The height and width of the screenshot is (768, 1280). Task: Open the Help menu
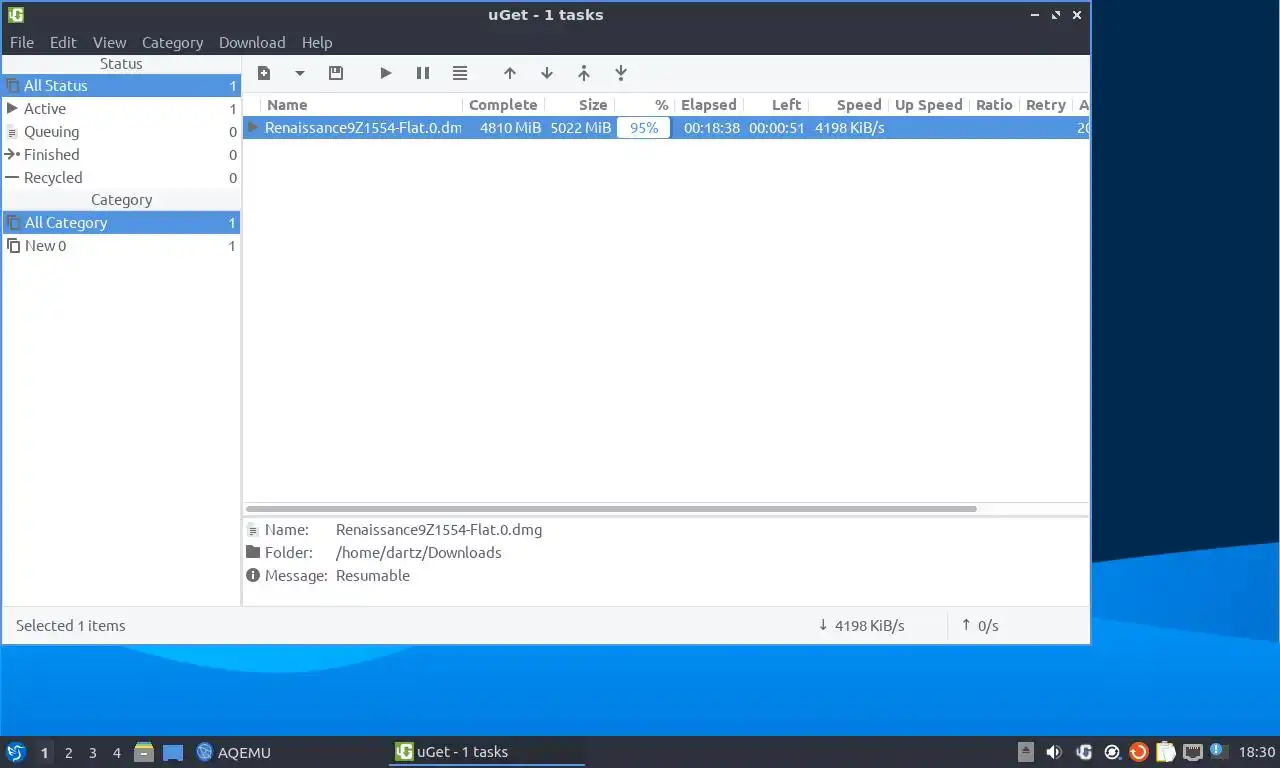(x=317, y=42)
